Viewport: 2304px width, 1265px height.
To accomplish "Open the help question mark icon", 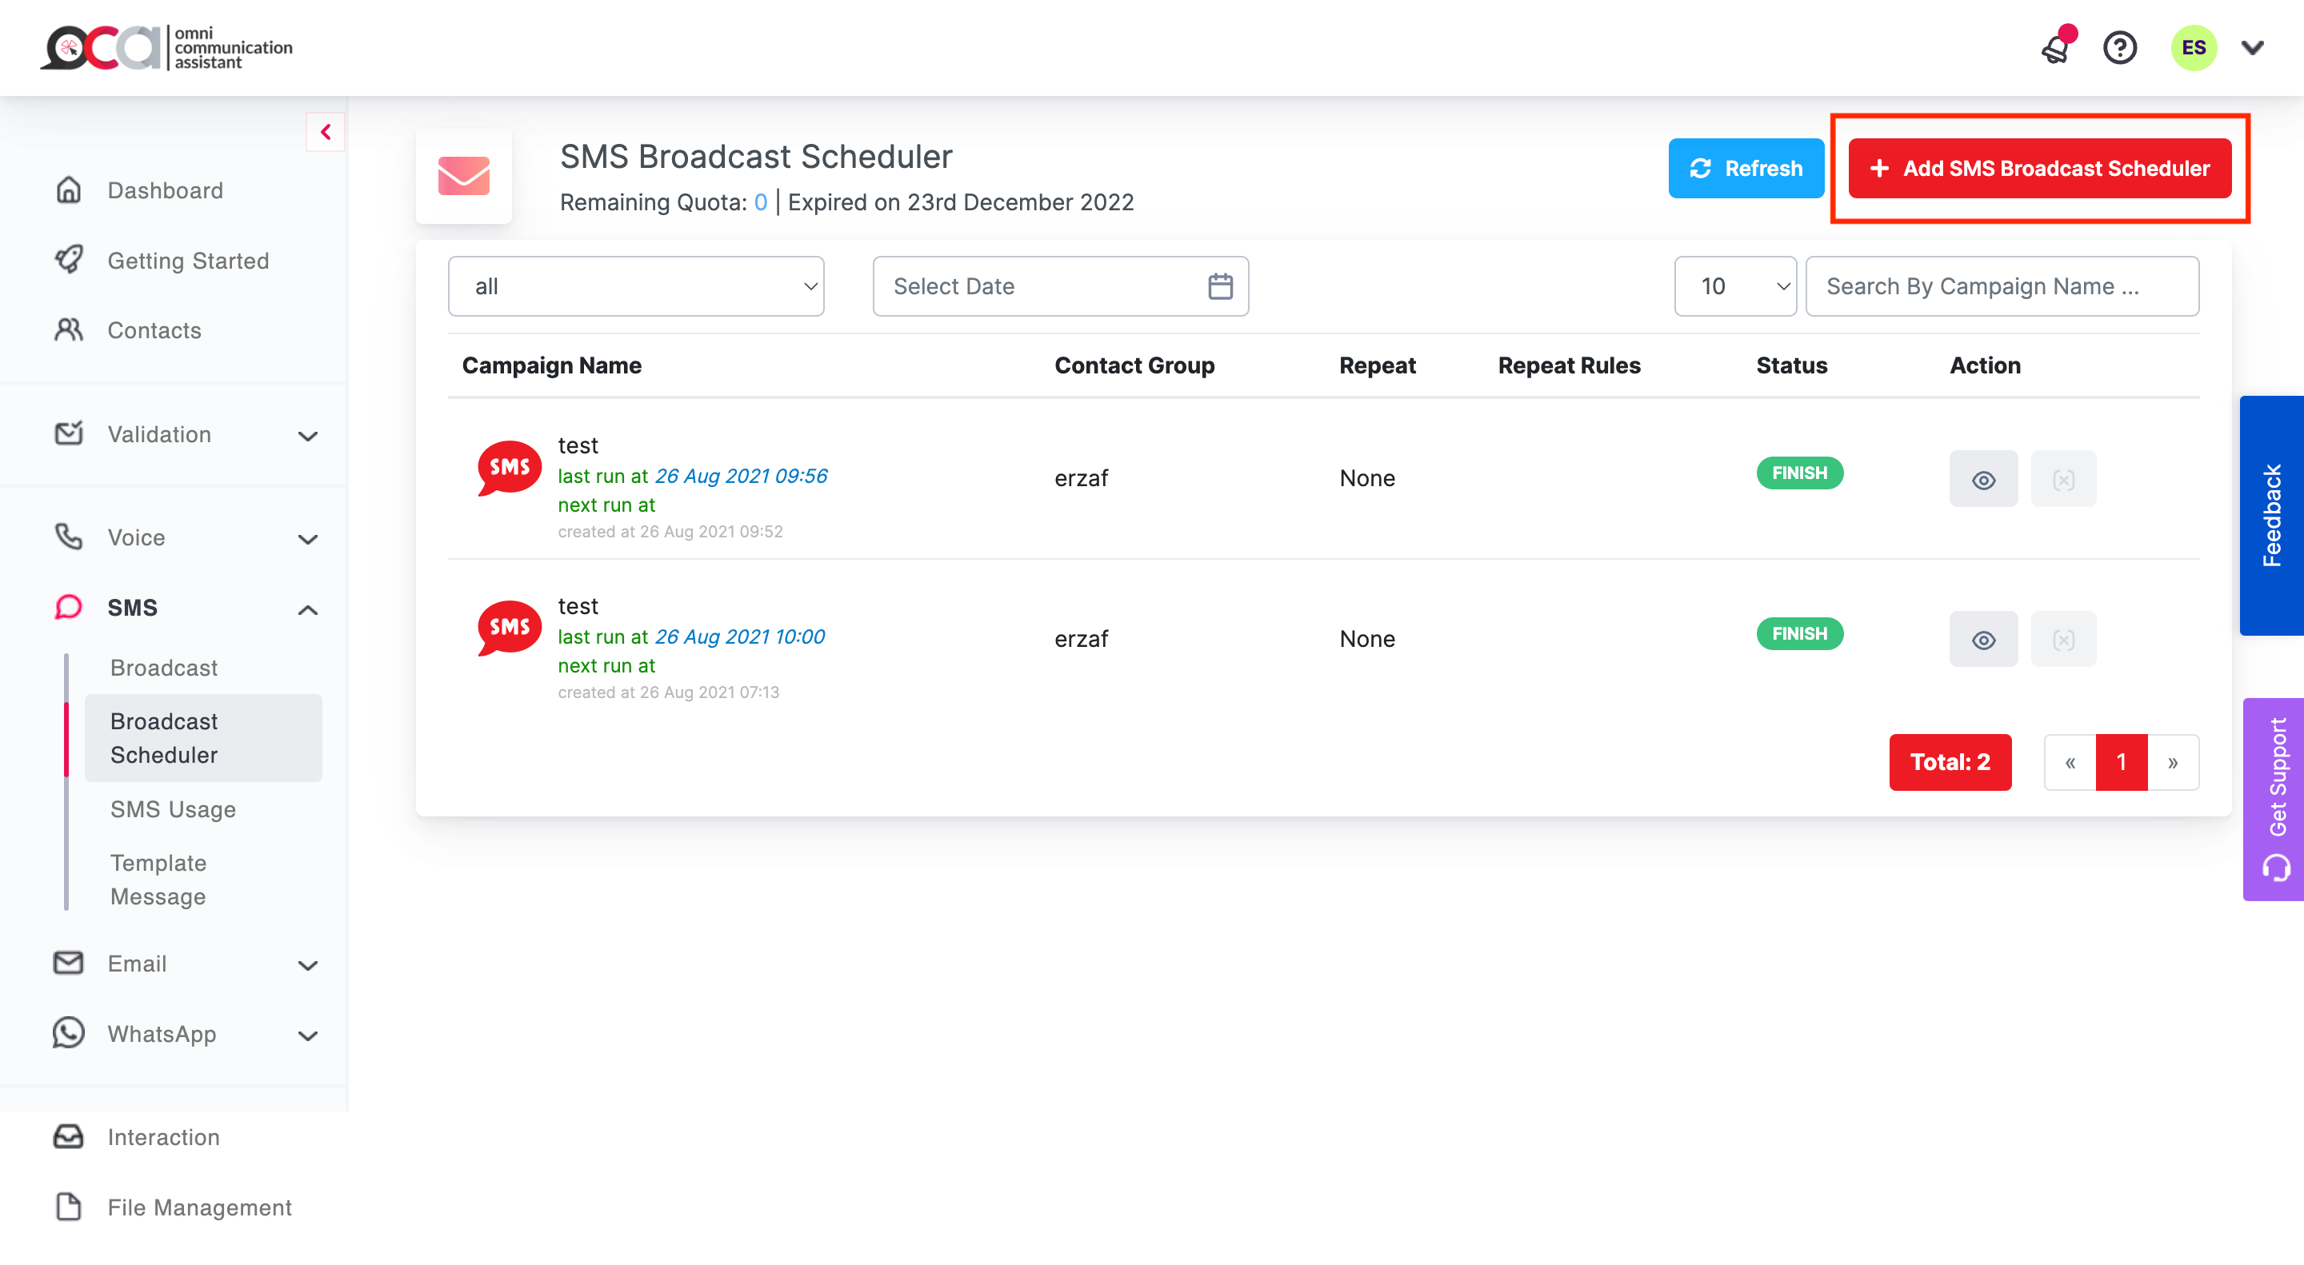I will (x=2119, y=47).
